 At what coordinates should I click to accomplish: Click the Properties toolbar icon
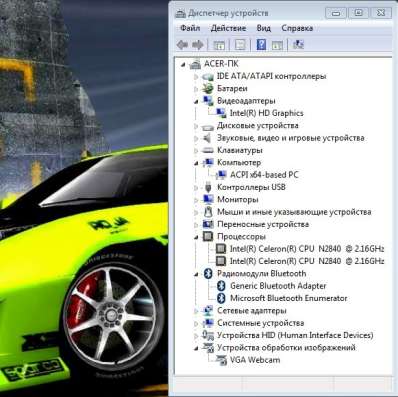point(240,45)
